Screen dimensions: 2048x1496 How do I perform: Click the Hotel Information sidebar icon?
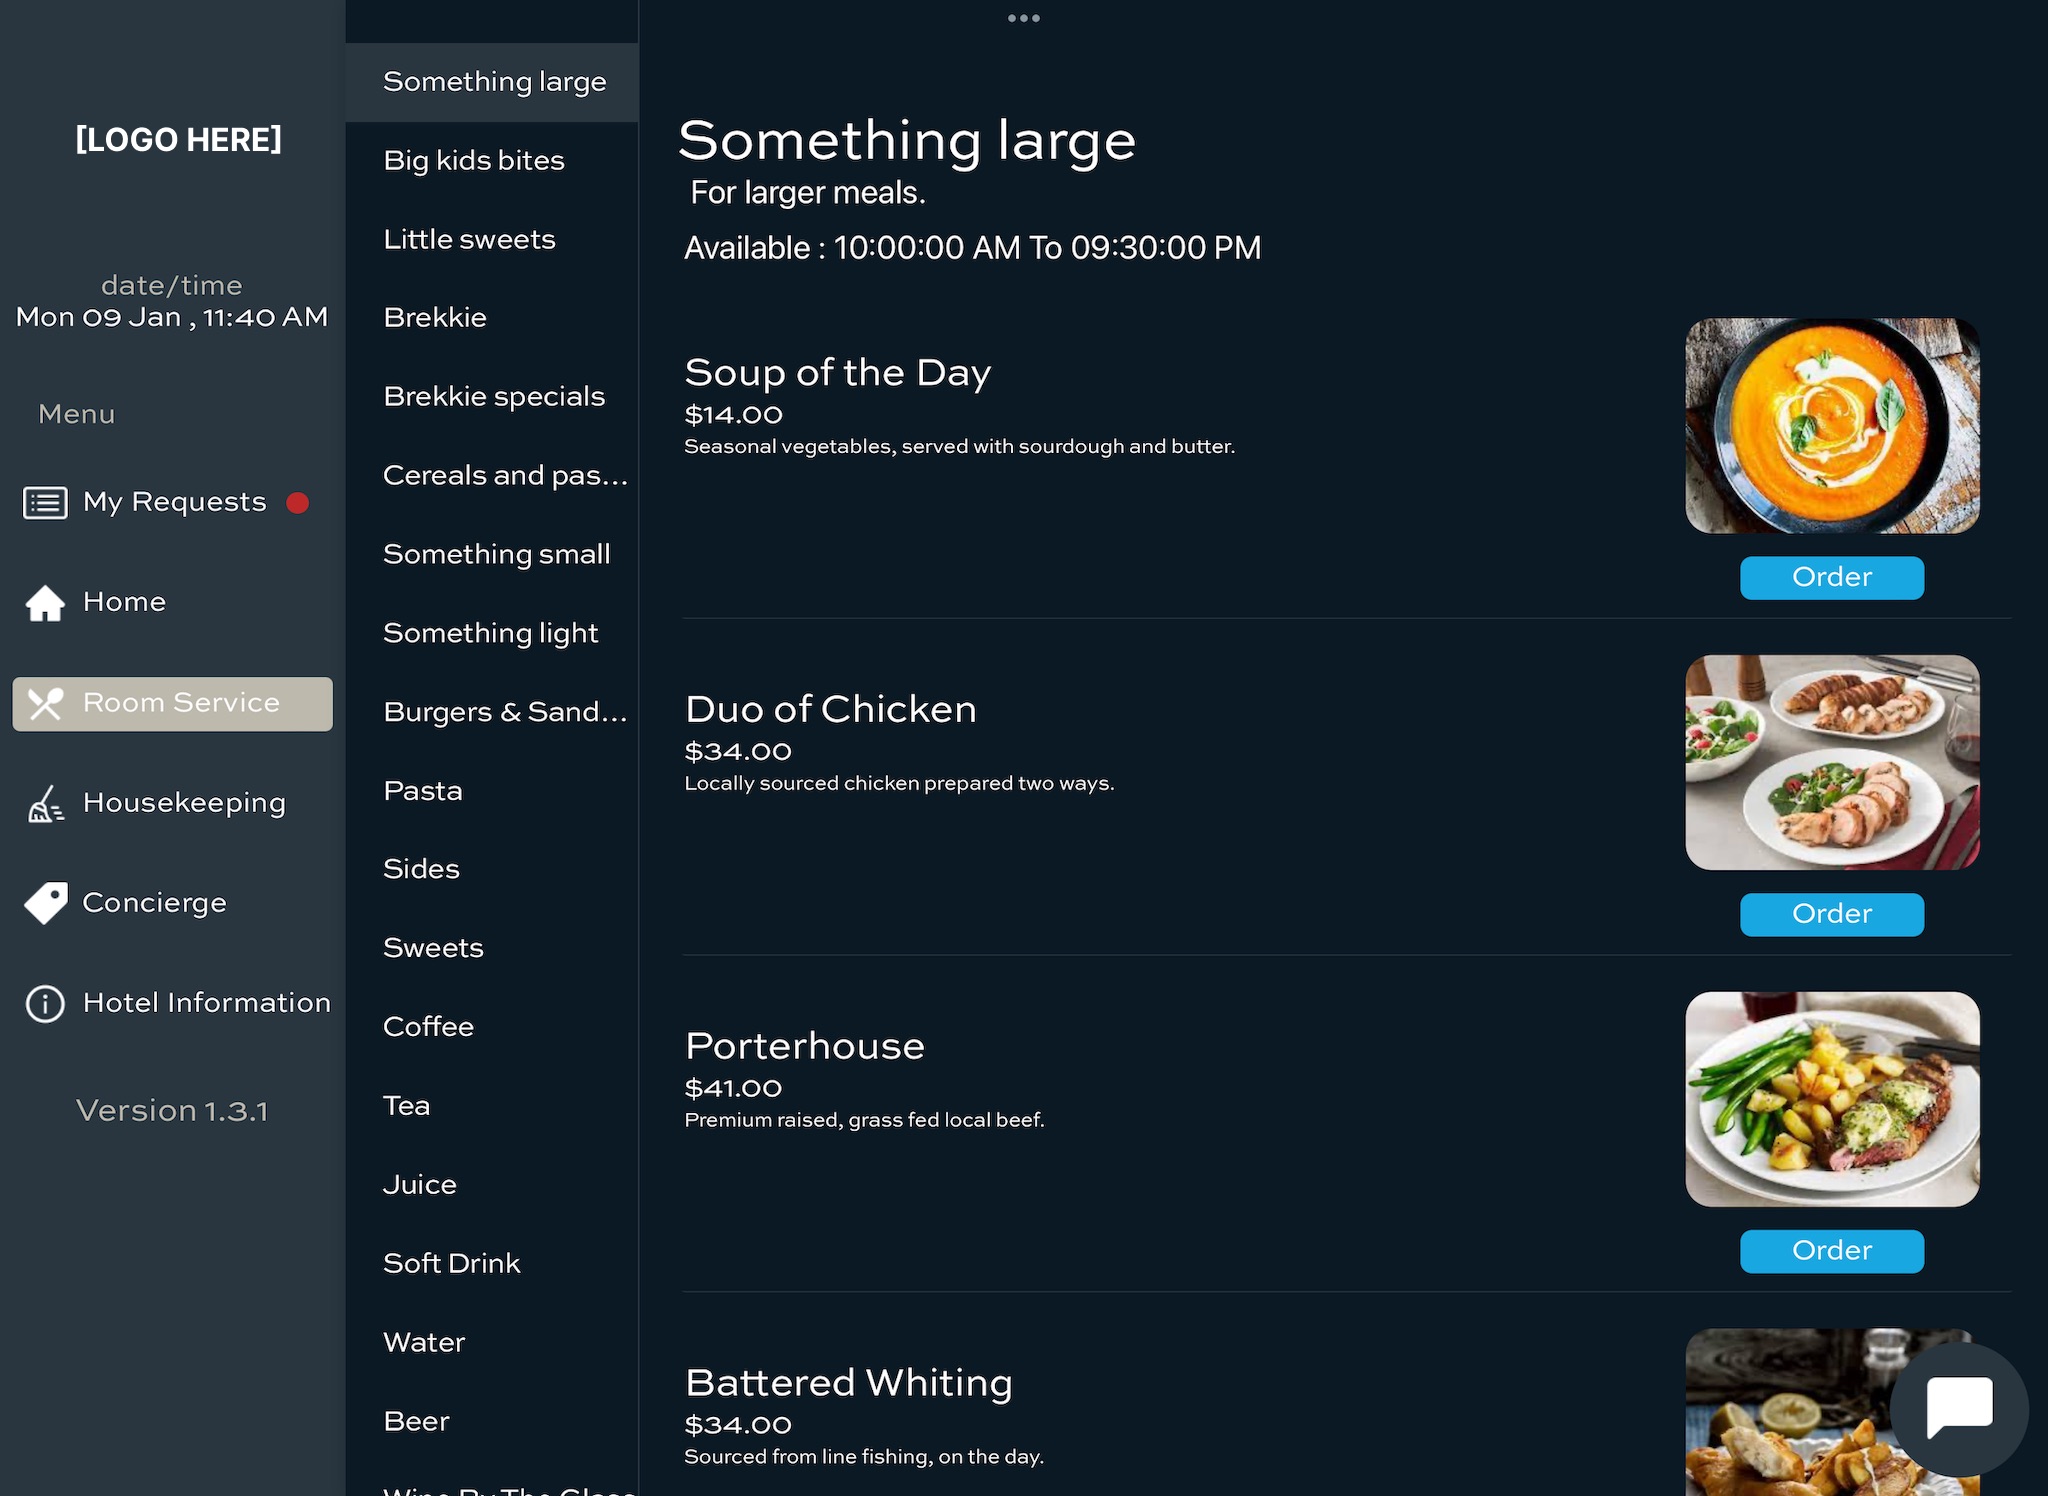click(x=45, y=1003)
